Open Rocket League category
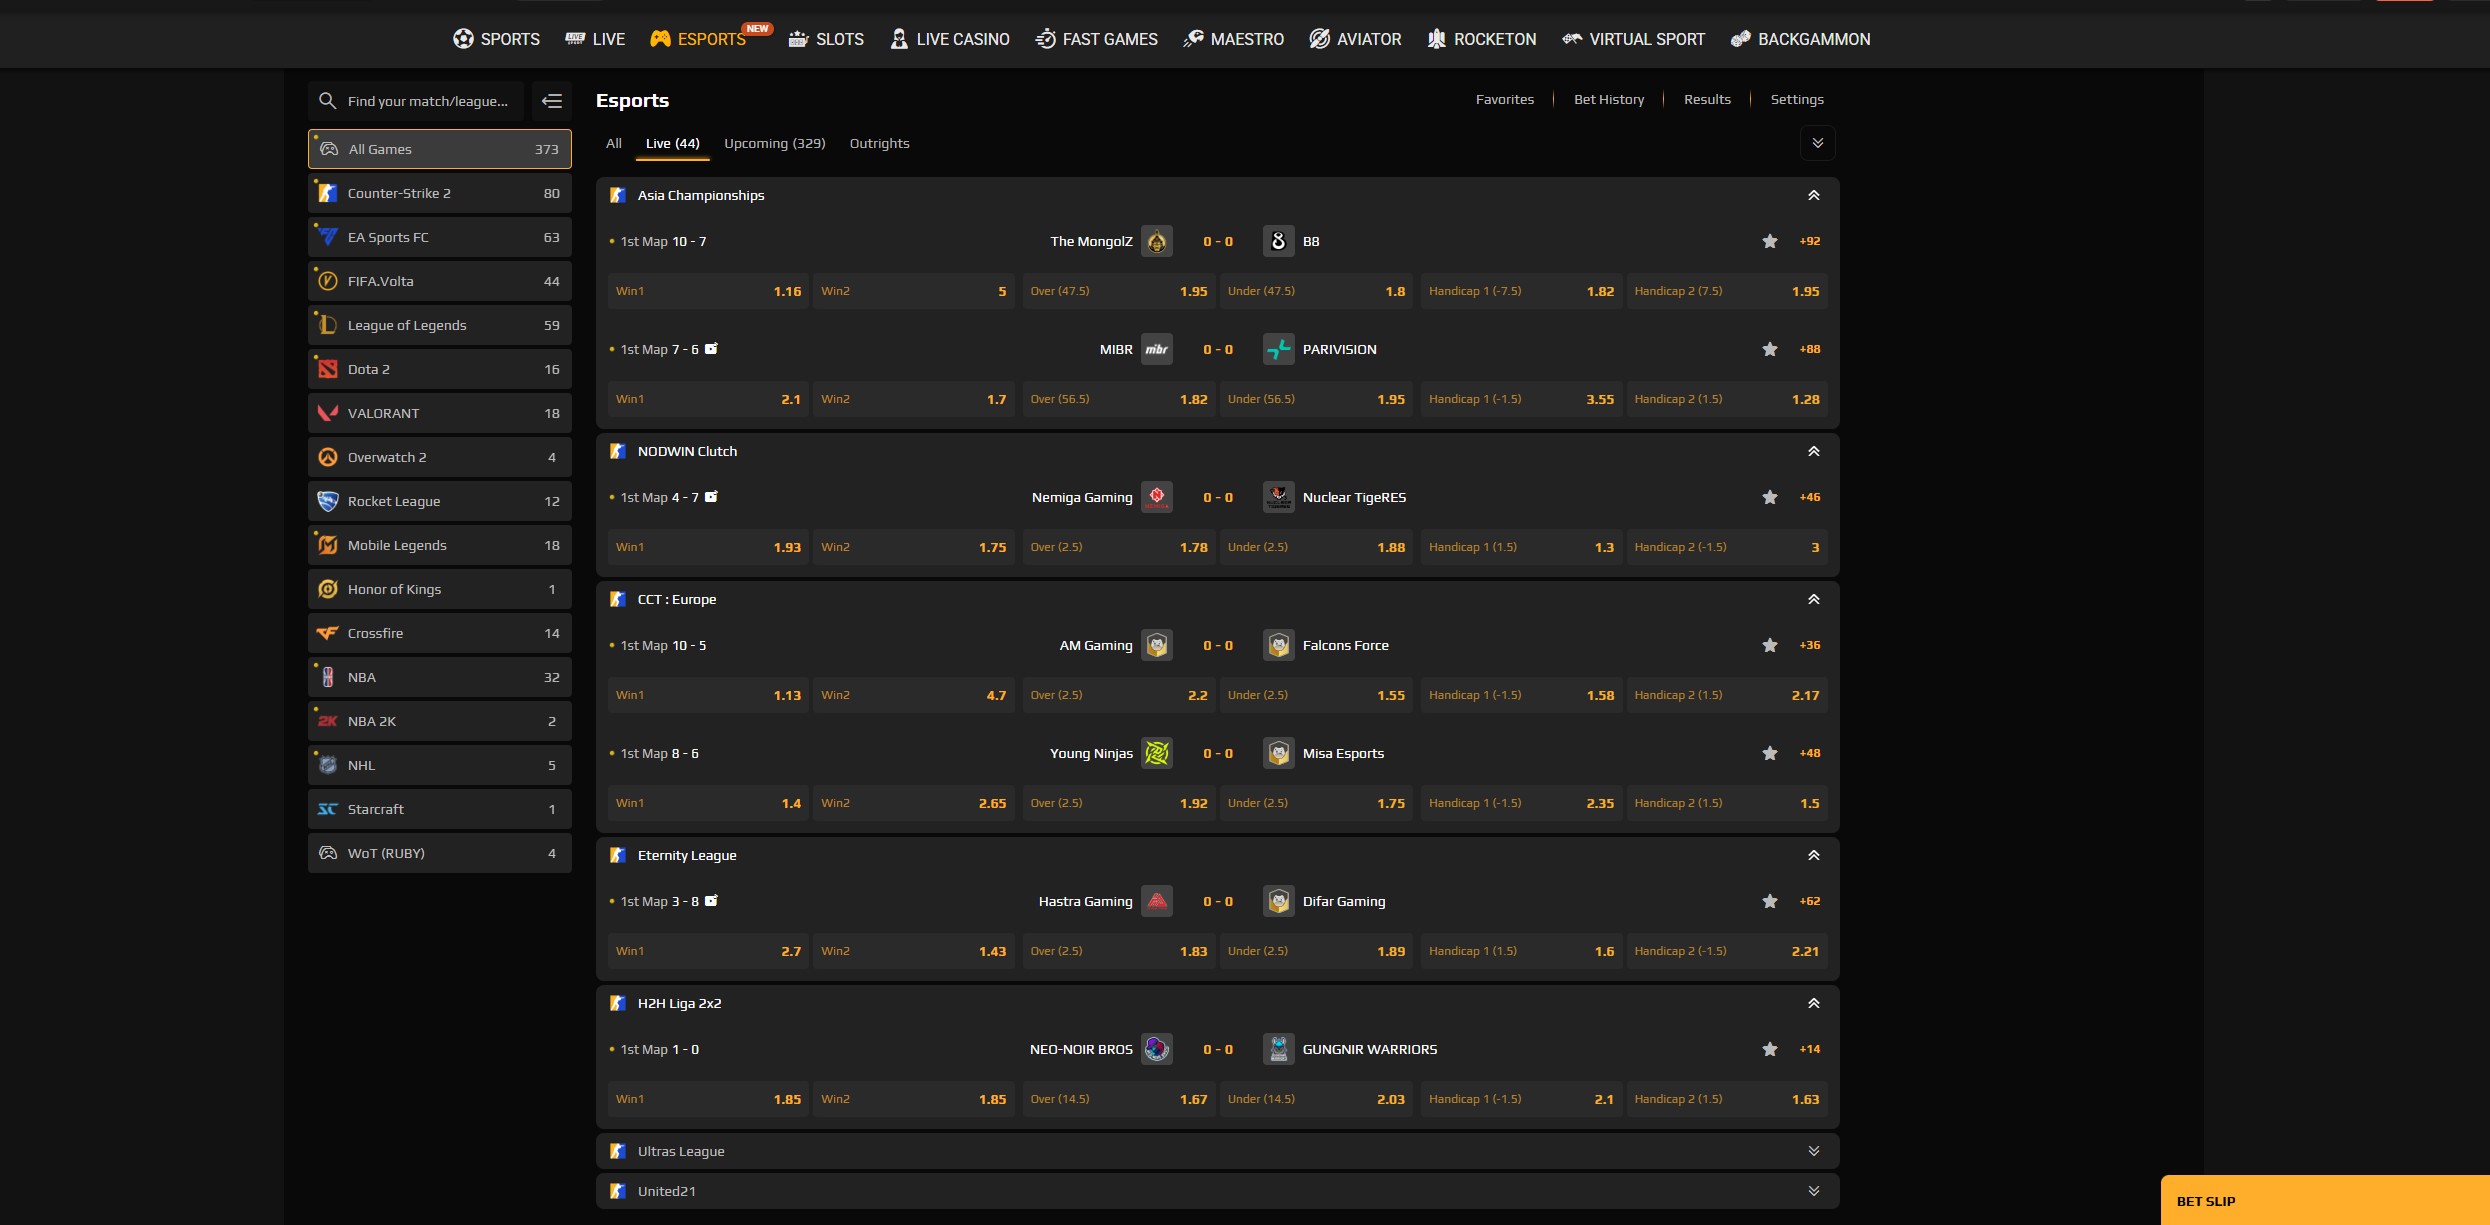The width and height of the screenshot is (2490, 1225). 440,501
